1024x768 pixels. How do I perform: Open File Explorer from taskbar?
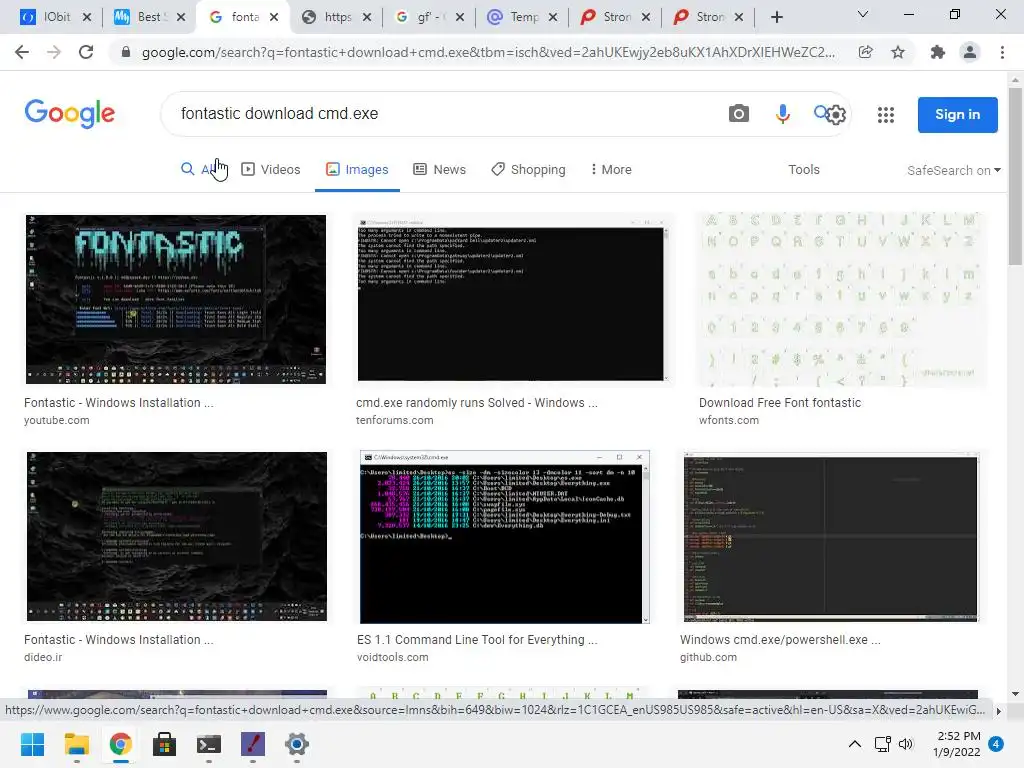[x=76, y=744]
